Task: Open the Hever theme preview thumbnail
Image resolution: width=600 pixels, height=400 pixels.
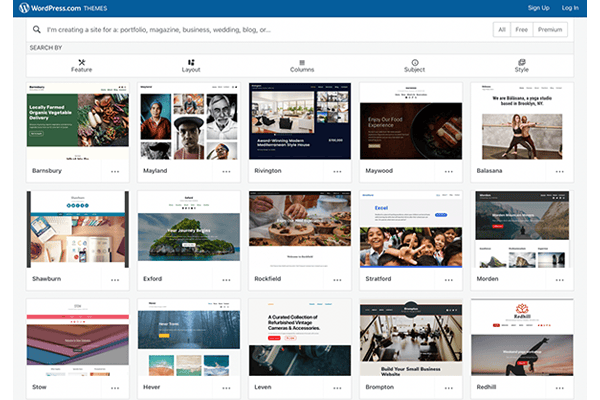Action: pos(189,338)
